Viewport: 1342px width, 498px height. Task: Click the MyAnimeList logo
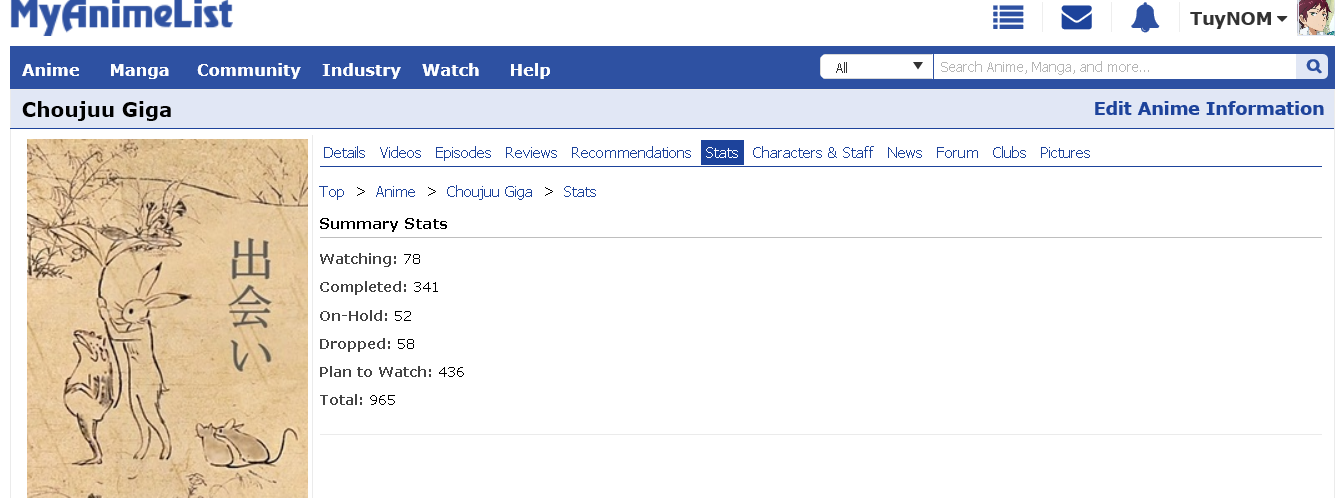[x=121, y=16]
